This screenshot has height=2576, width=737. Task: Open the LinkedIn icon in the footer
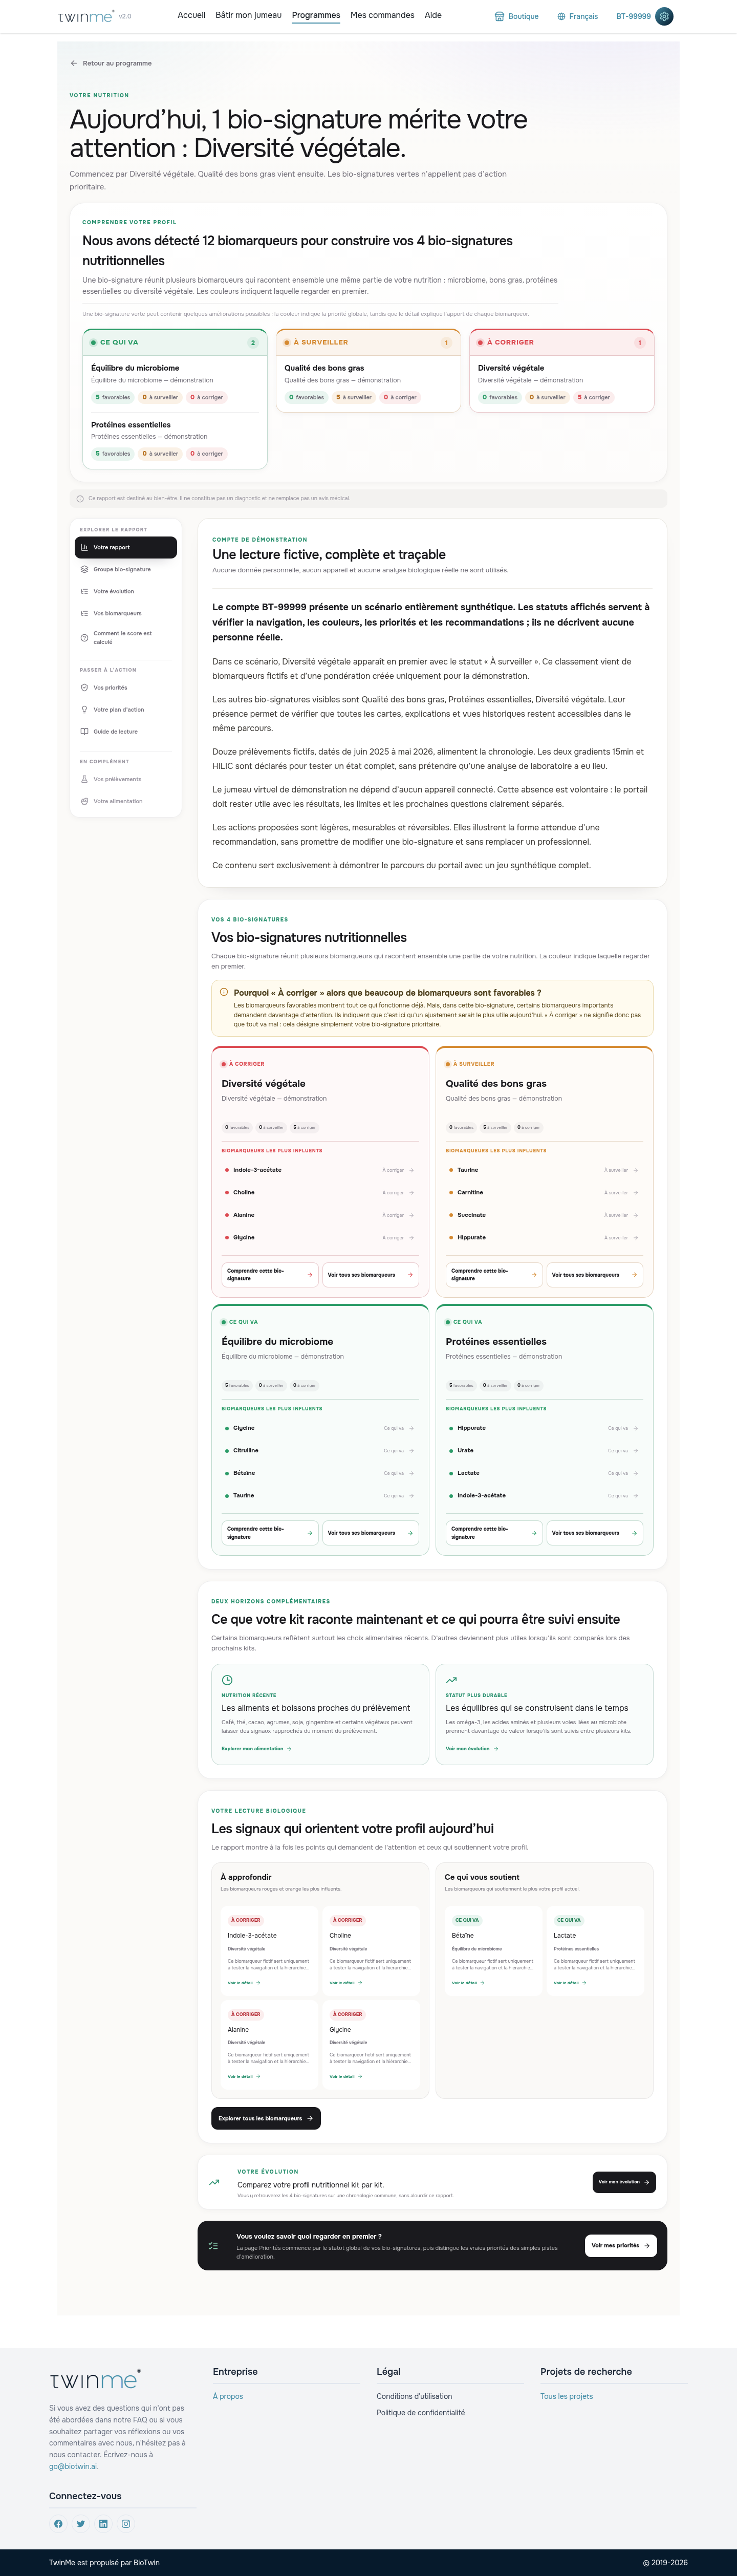tap(103, 2523)
